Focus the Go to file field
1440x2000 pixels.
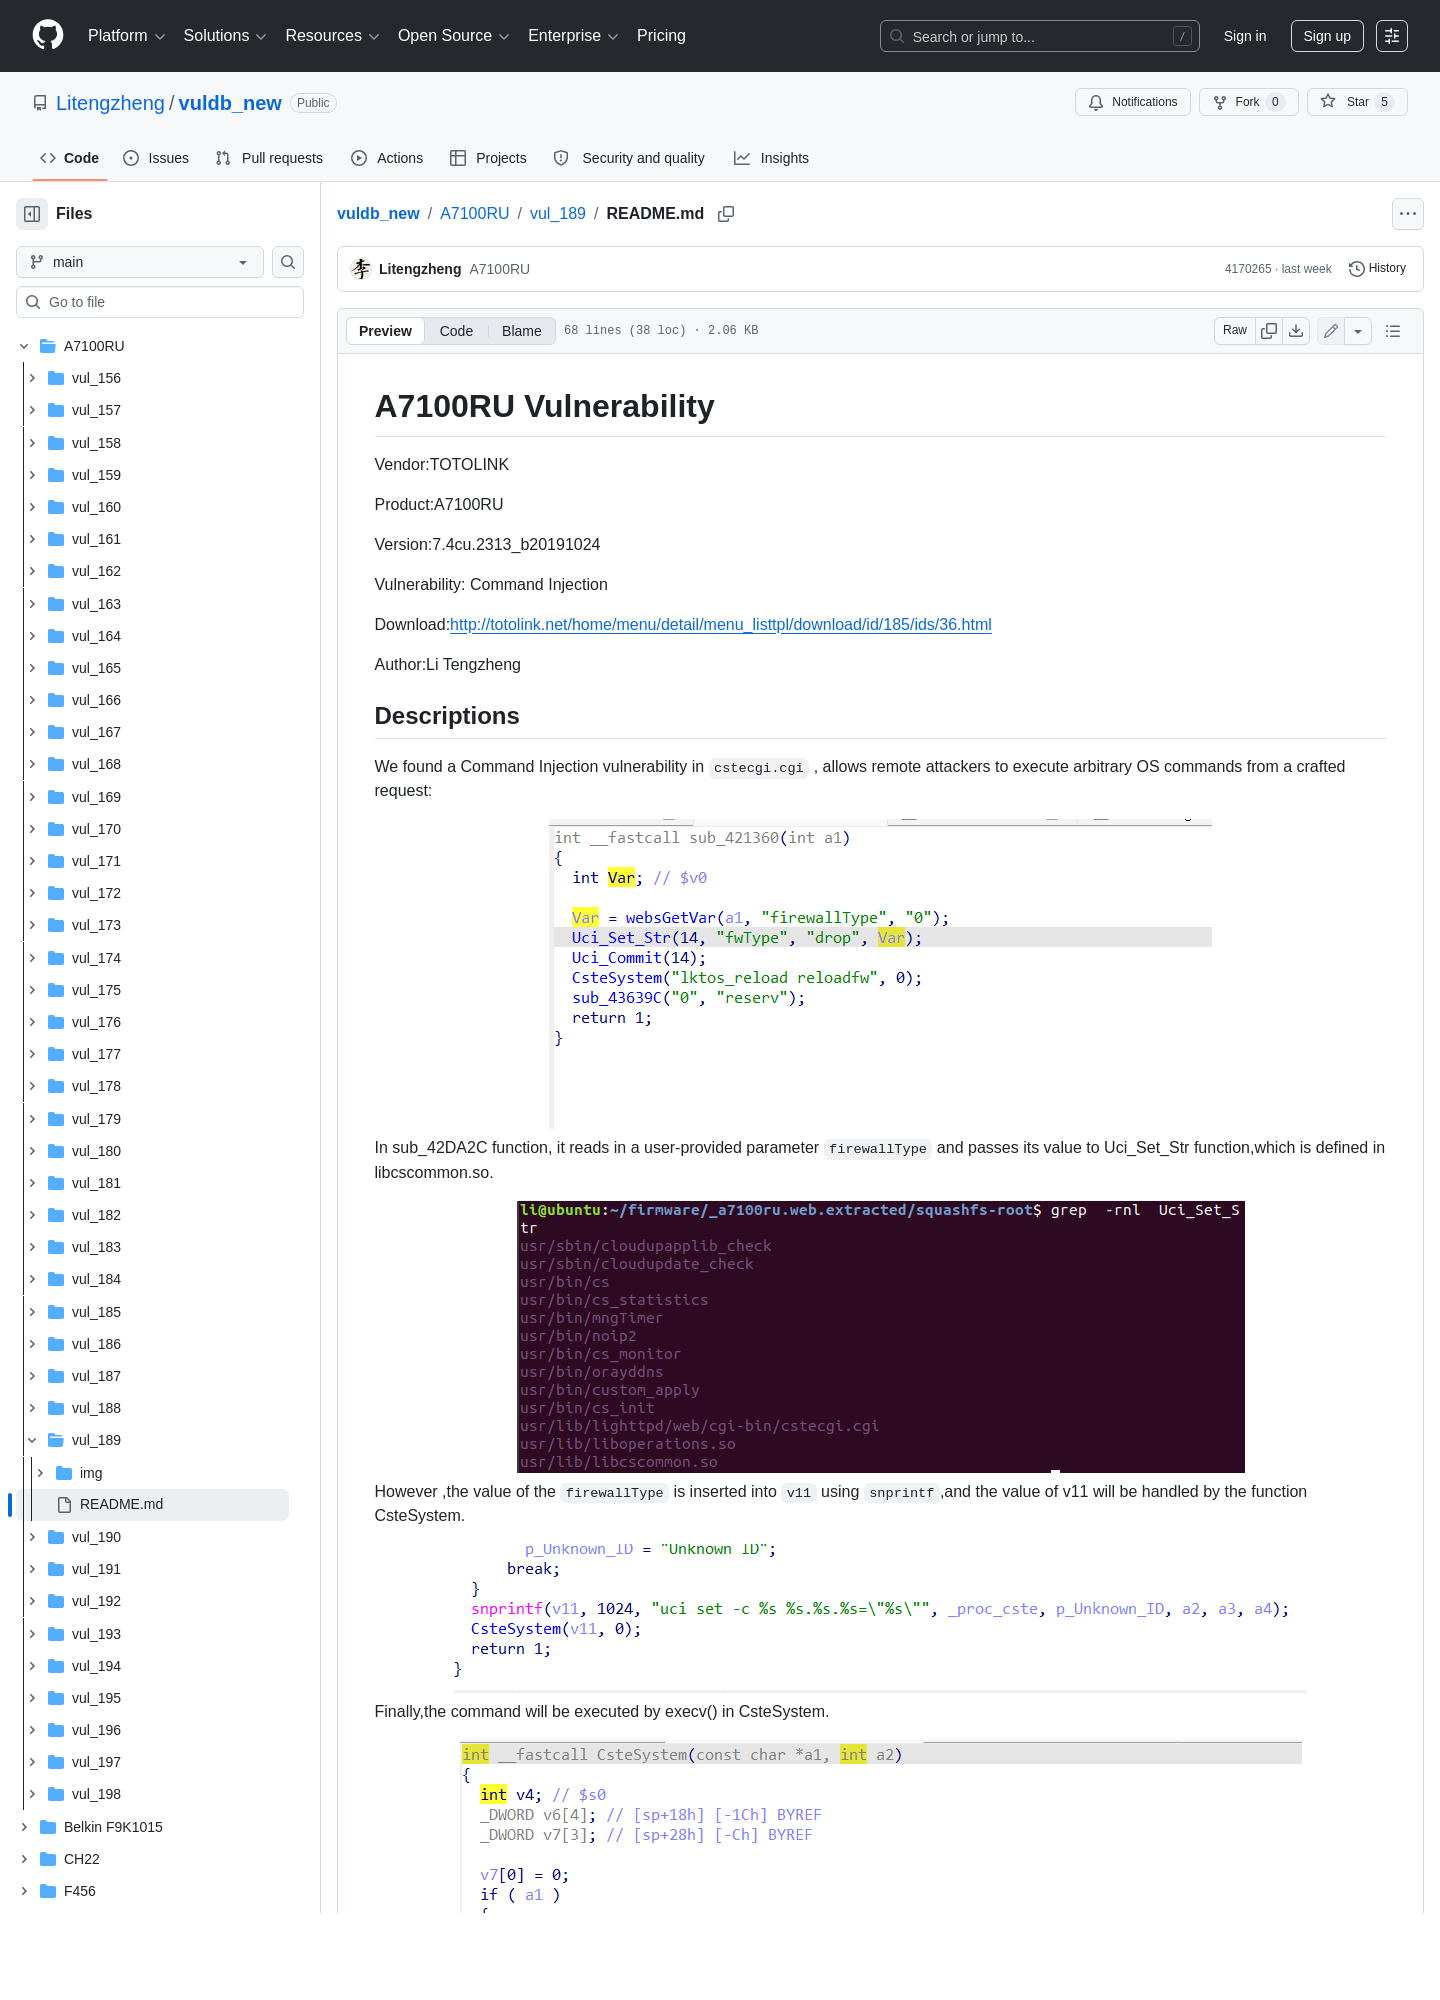click(160, 302)
